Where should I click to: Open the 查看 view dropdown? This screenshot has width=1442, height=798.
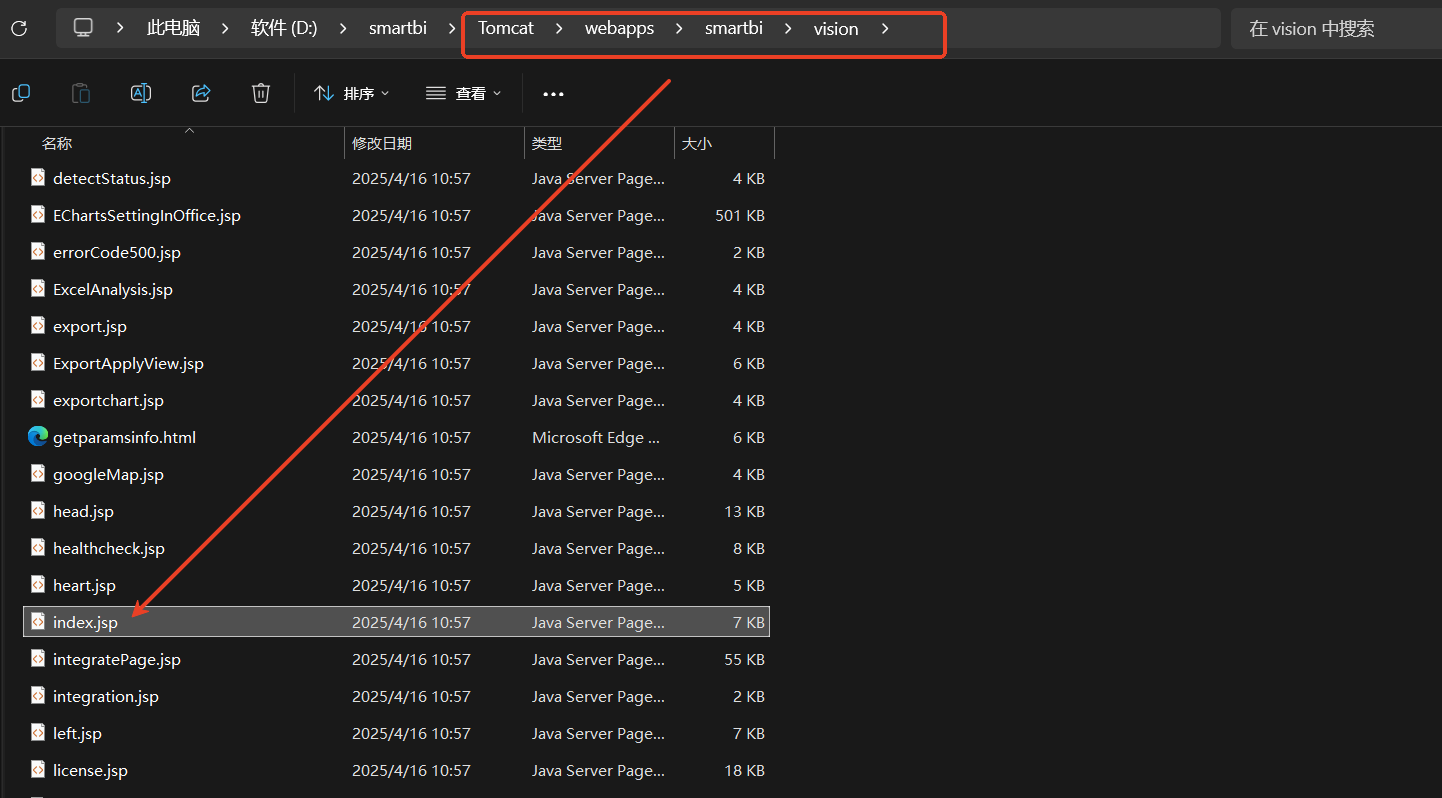pos(463,93)
